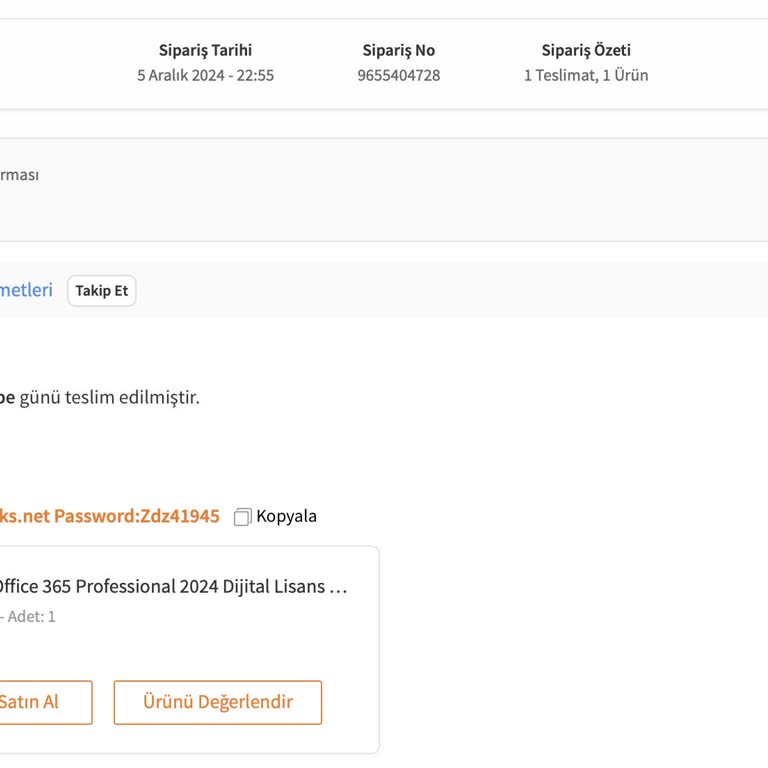Open the blue seller link ending in 'metleri'
This screenshot has height=768, width=768.
pos(26,290)
